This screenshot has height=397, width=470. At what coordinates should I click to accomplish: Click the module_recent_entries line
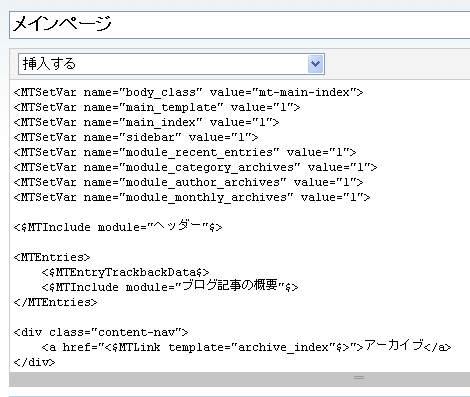(x=185, y=152)
